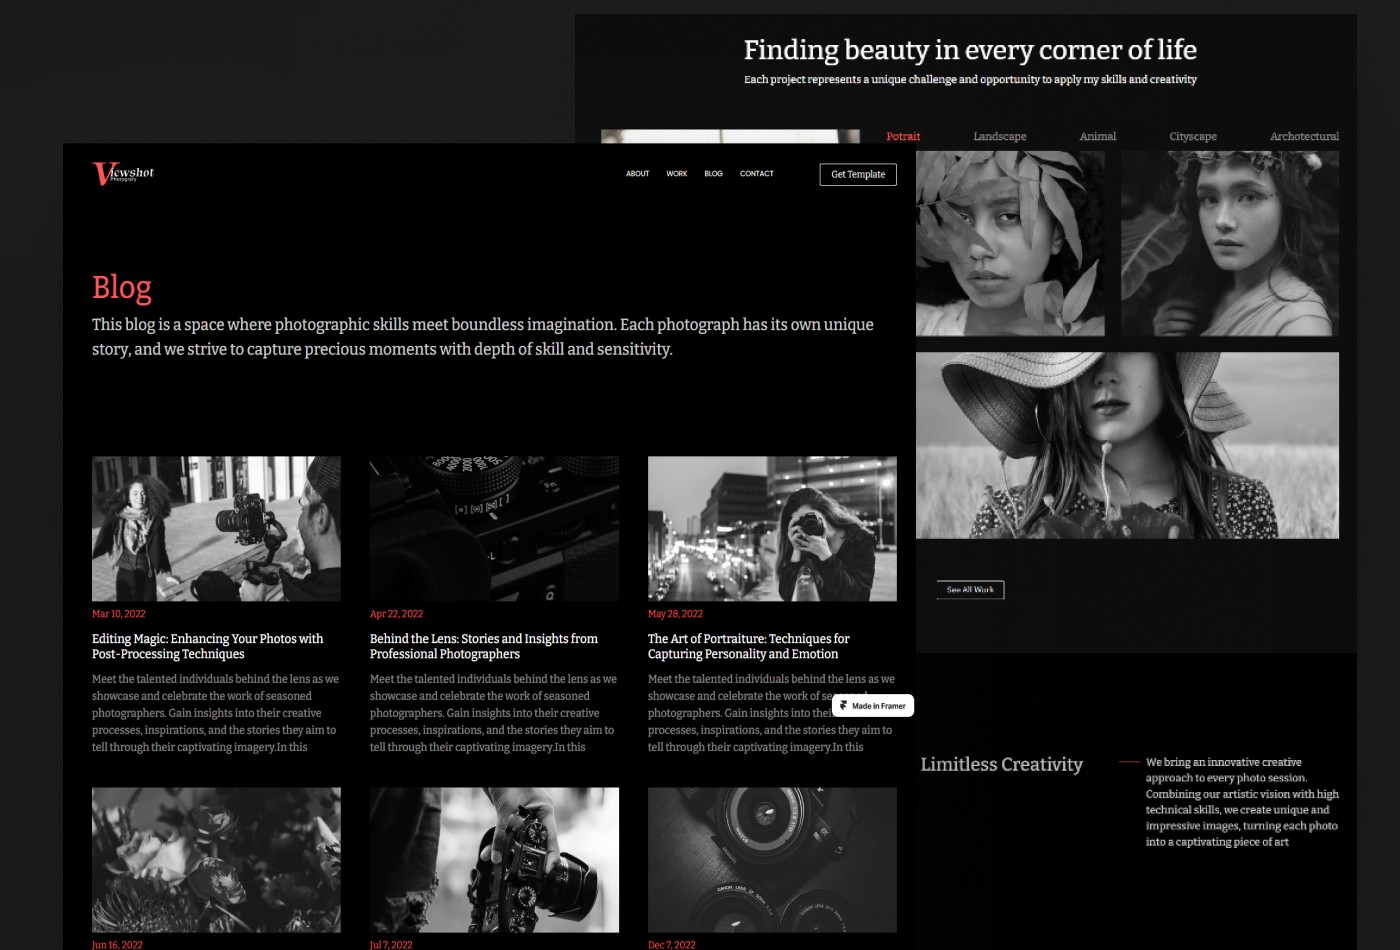Switch to the Landscape category
The width and height of the screenshot is (1400, 950).
click(x=1000, y=136)
